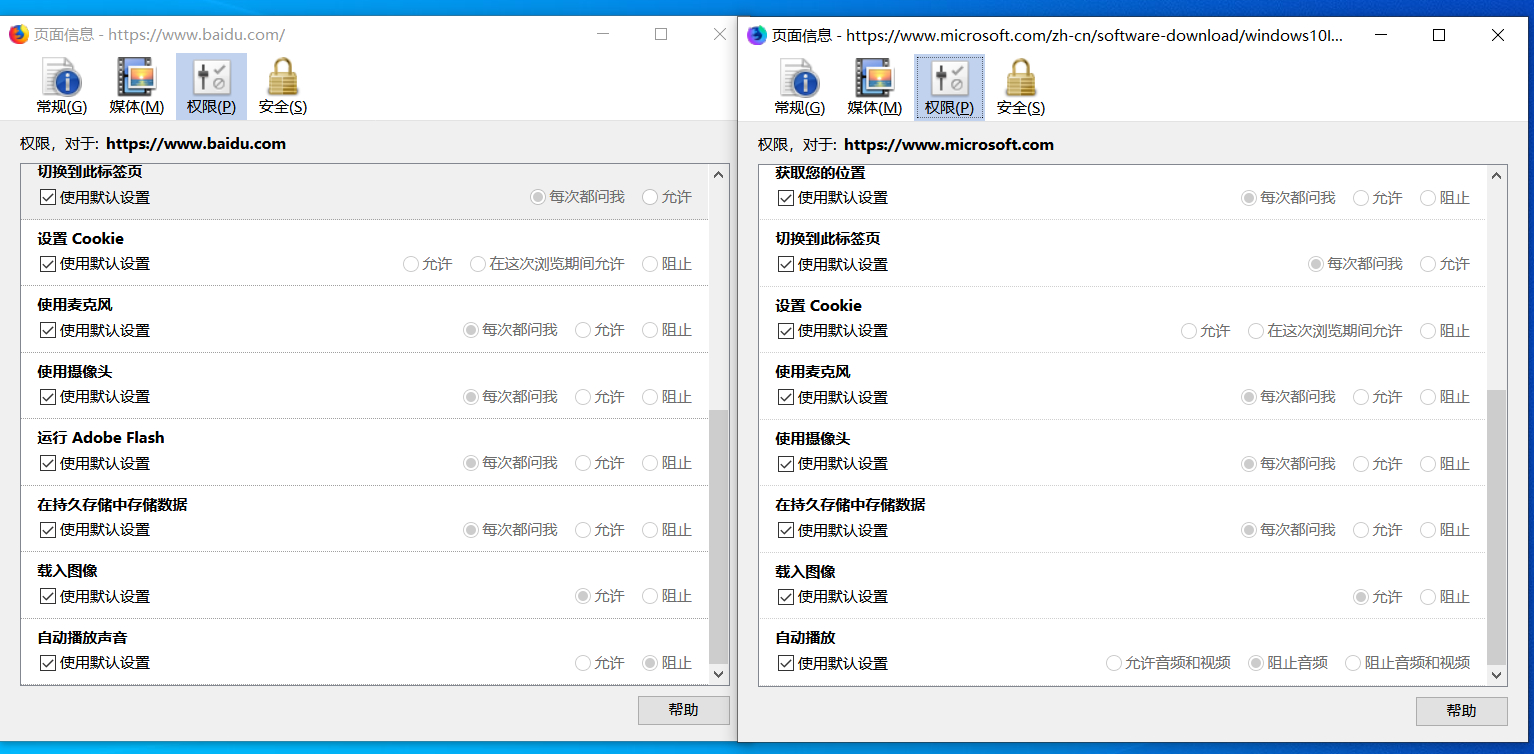Click scroll up arrow of microsoft permissions list
Viewport: 1534px width, 754px height.
click(x=1496, y=176)
